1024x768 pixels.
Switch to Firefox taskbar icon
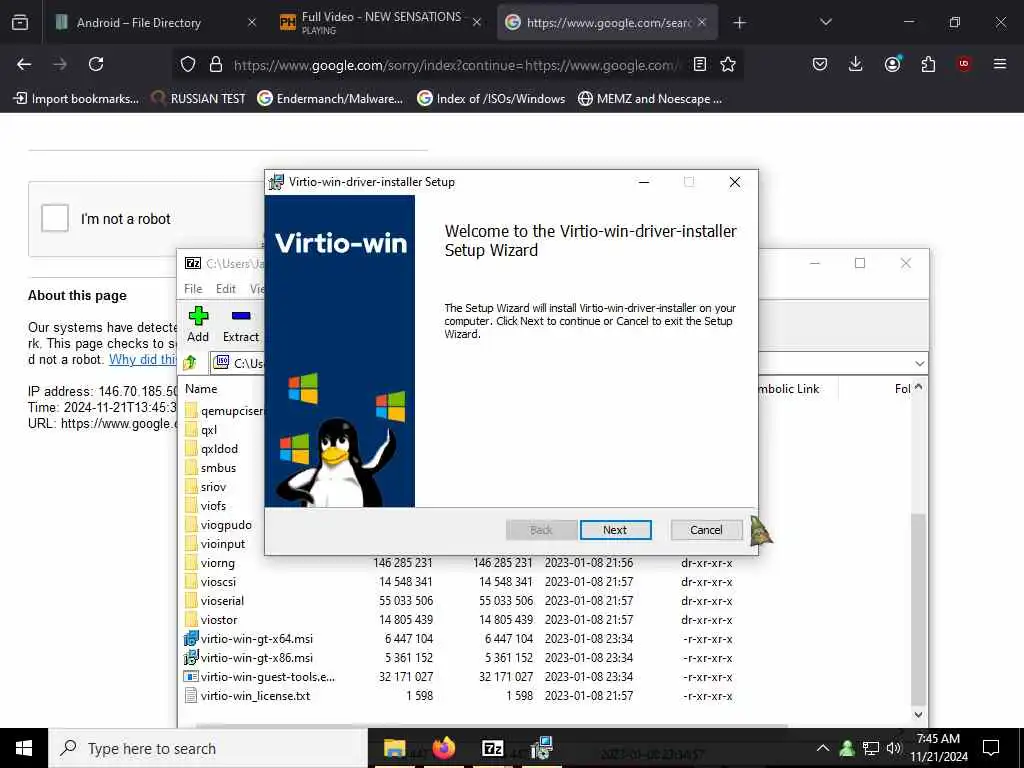[444, 748]
